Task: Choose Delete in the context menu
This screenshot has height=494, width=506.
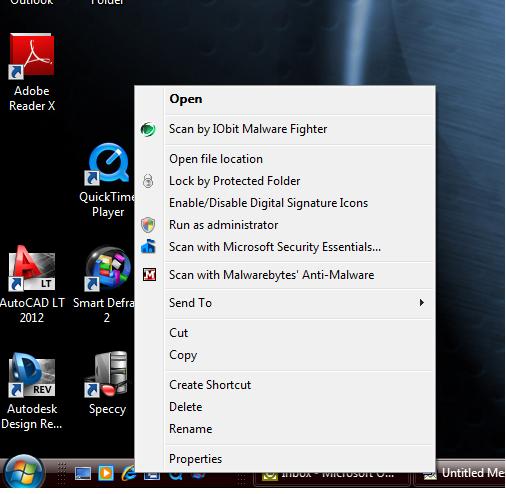Action: pyautogui.click(x=300, y=407)
